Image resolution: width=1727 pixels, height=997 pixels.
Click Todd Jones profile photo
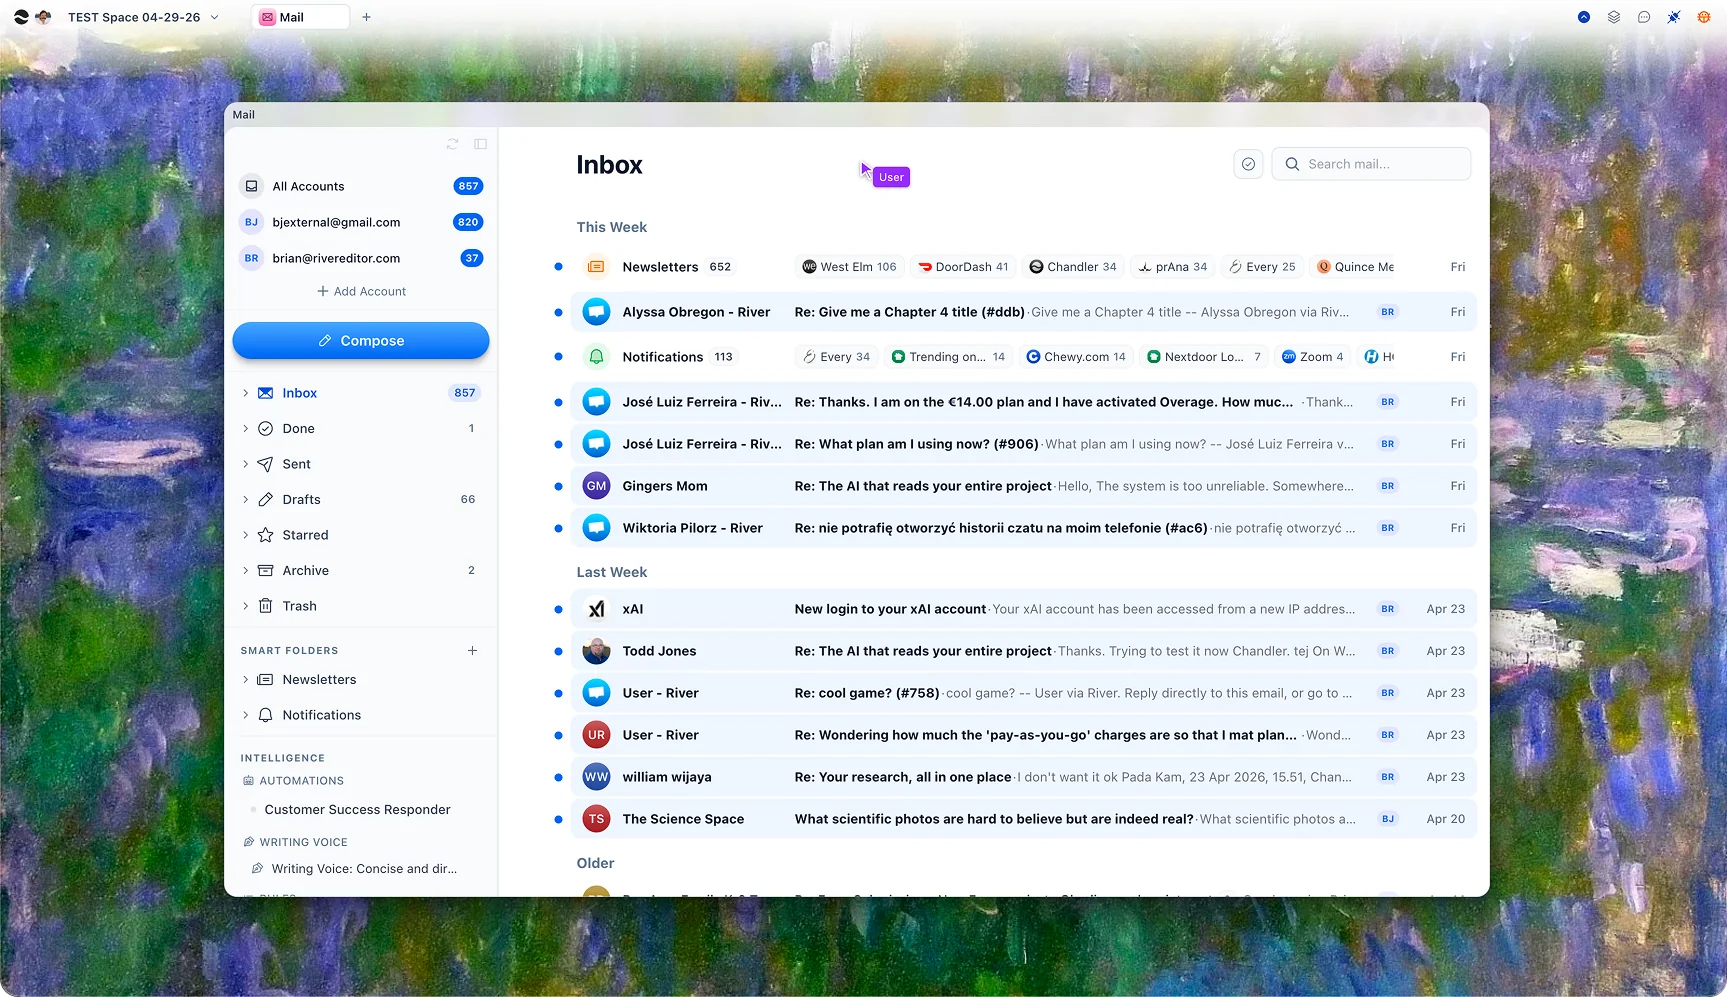click(x=596, y=651)
